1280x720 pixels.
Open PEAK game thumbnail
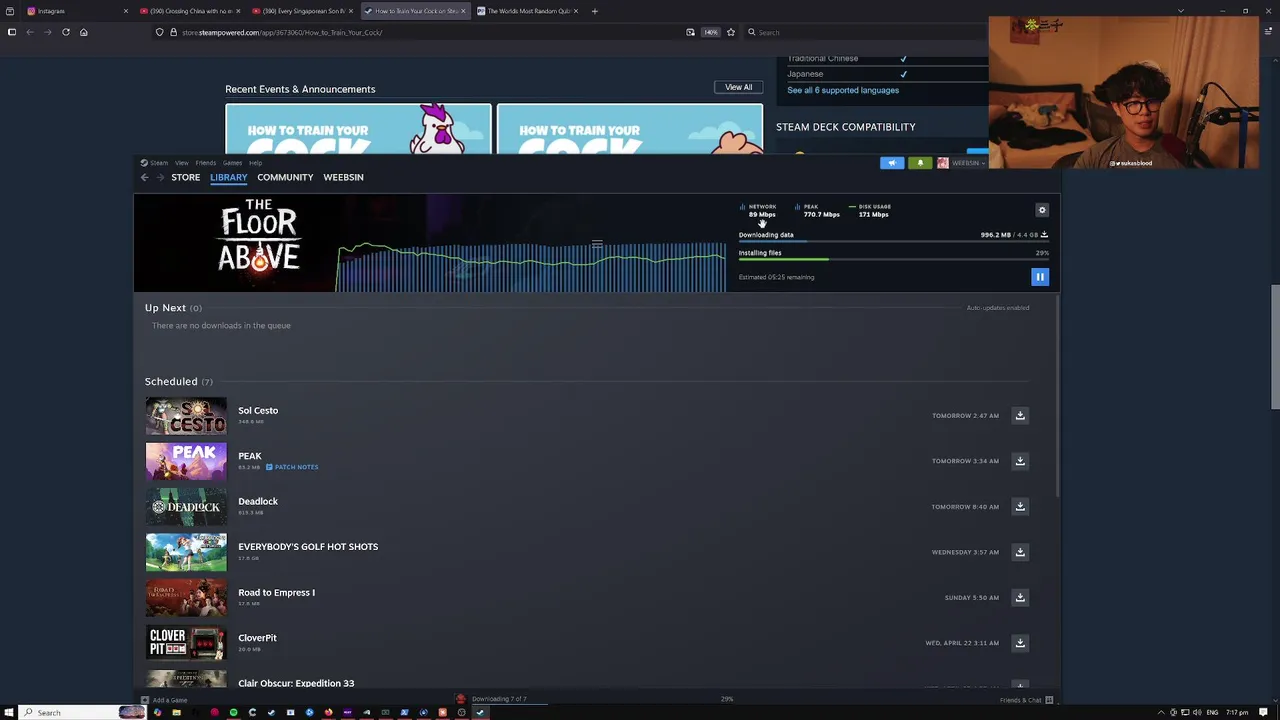(186, 461)
